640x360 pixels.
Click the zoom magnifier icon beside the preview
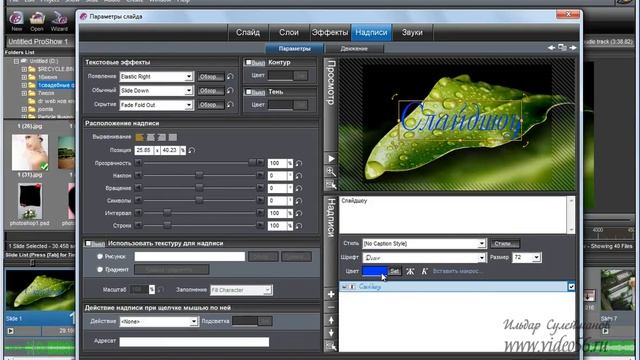click(331, 171)
